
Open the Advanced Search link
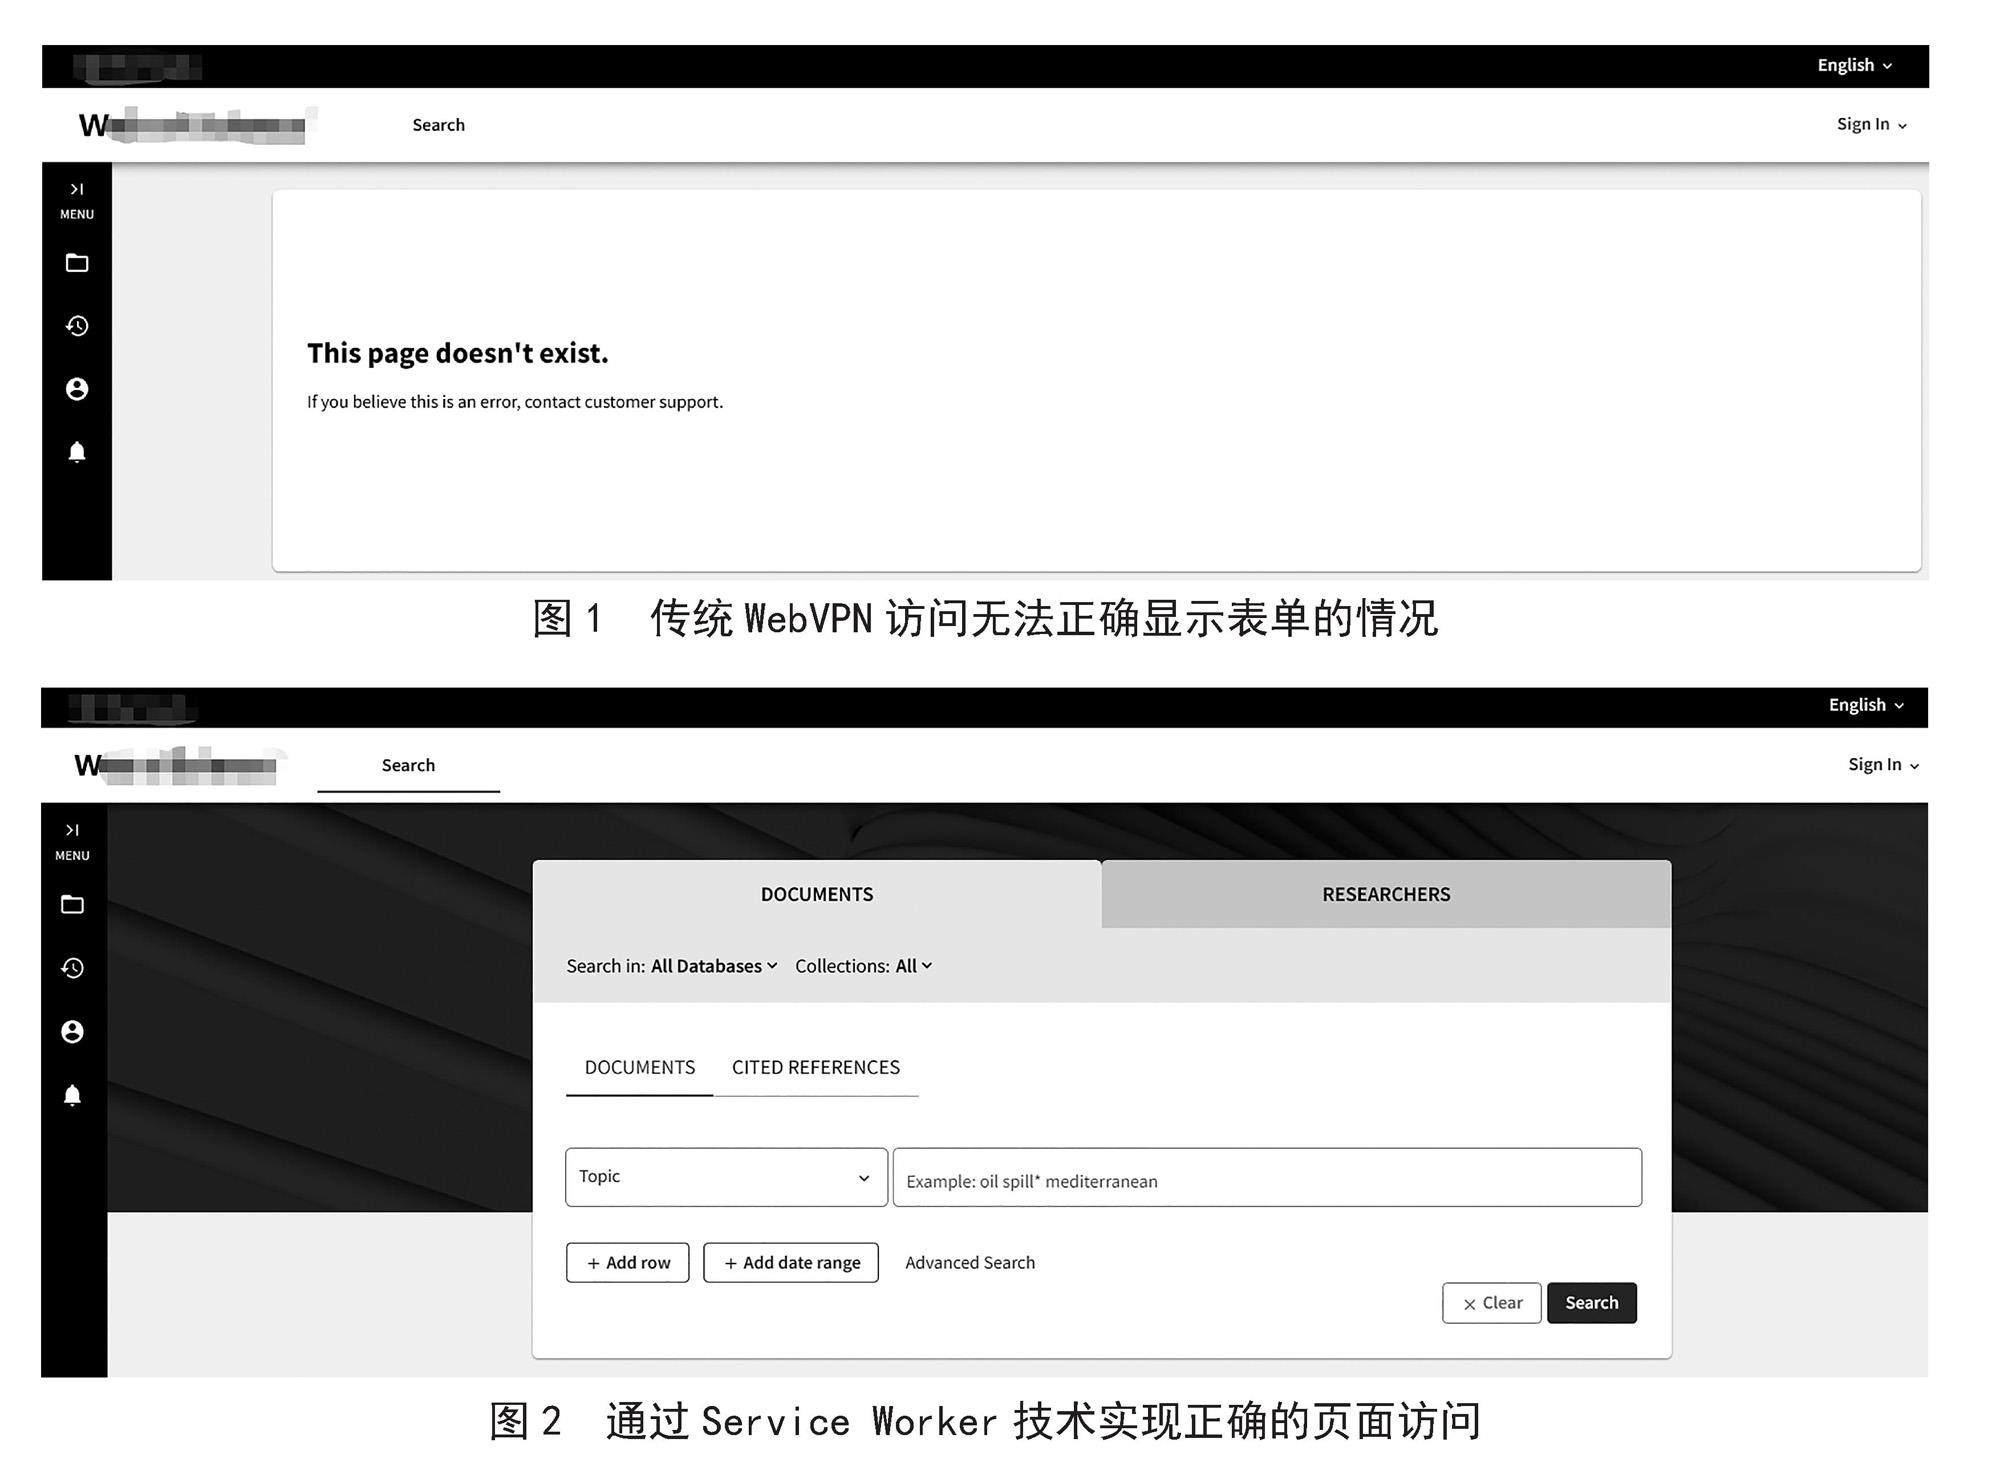[969, 1263]
